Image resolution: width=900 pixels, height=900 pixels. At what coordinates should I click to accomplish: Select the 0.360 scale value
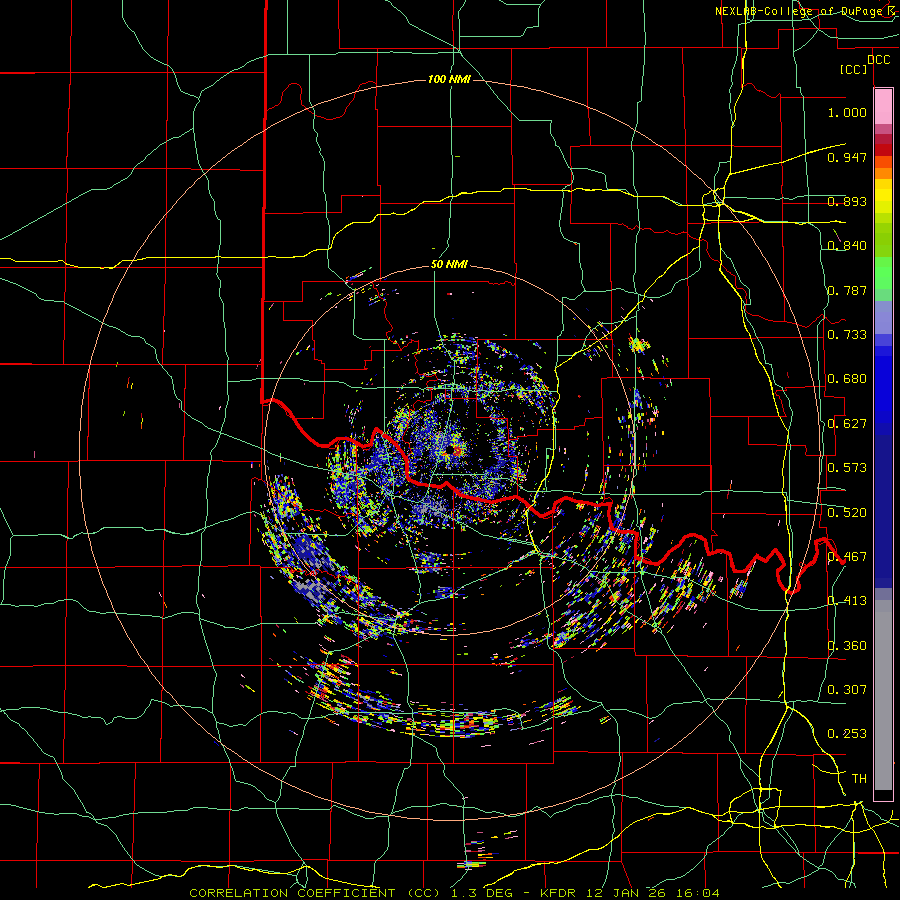pyautogui.click(x=847, y=646)
